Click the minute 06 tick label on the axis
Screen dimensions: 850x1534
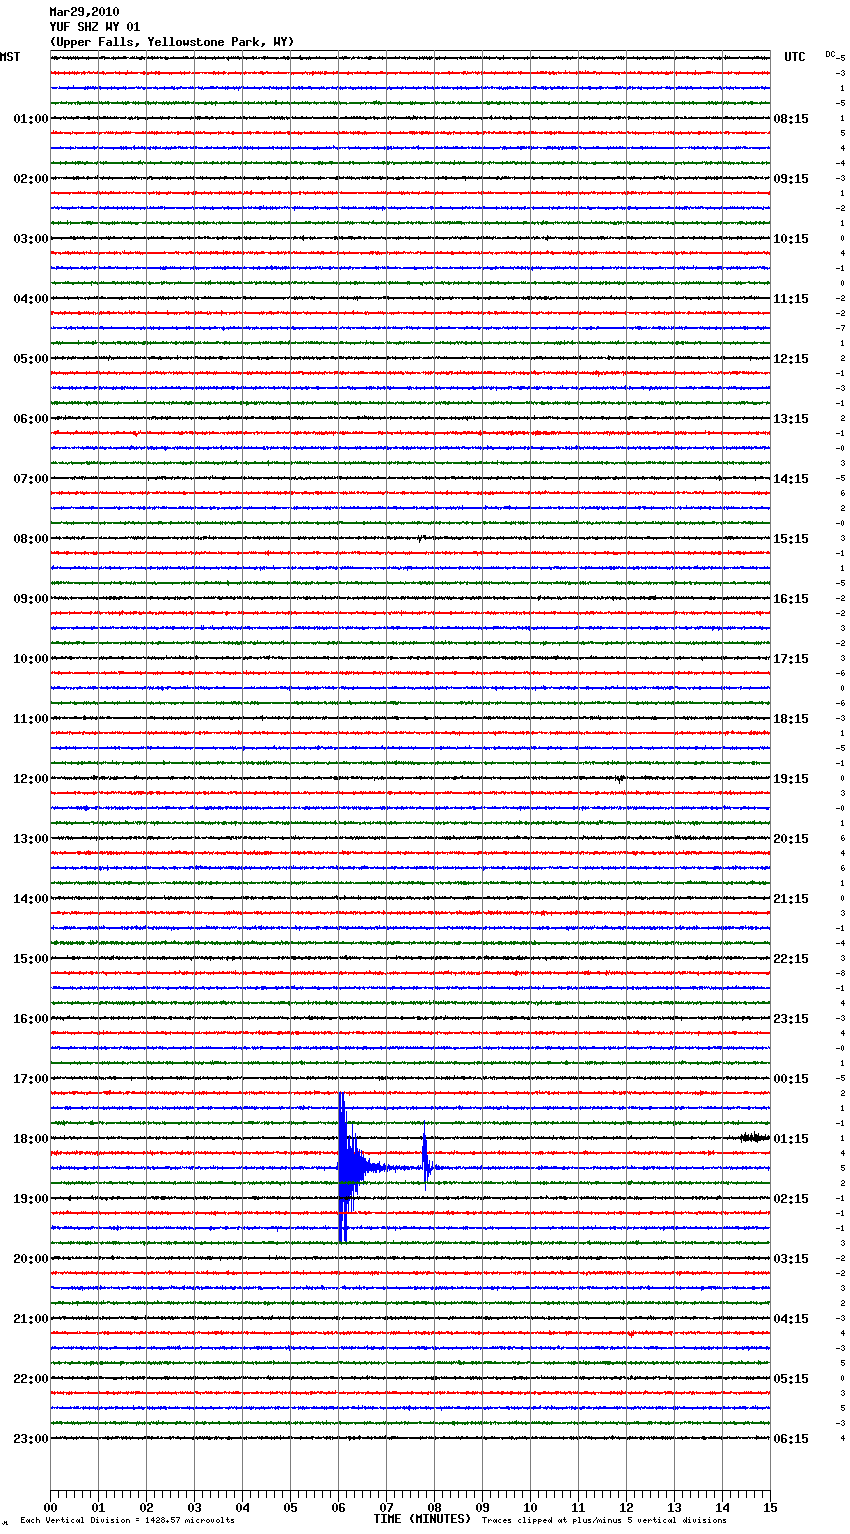[x=338, y=1507]
